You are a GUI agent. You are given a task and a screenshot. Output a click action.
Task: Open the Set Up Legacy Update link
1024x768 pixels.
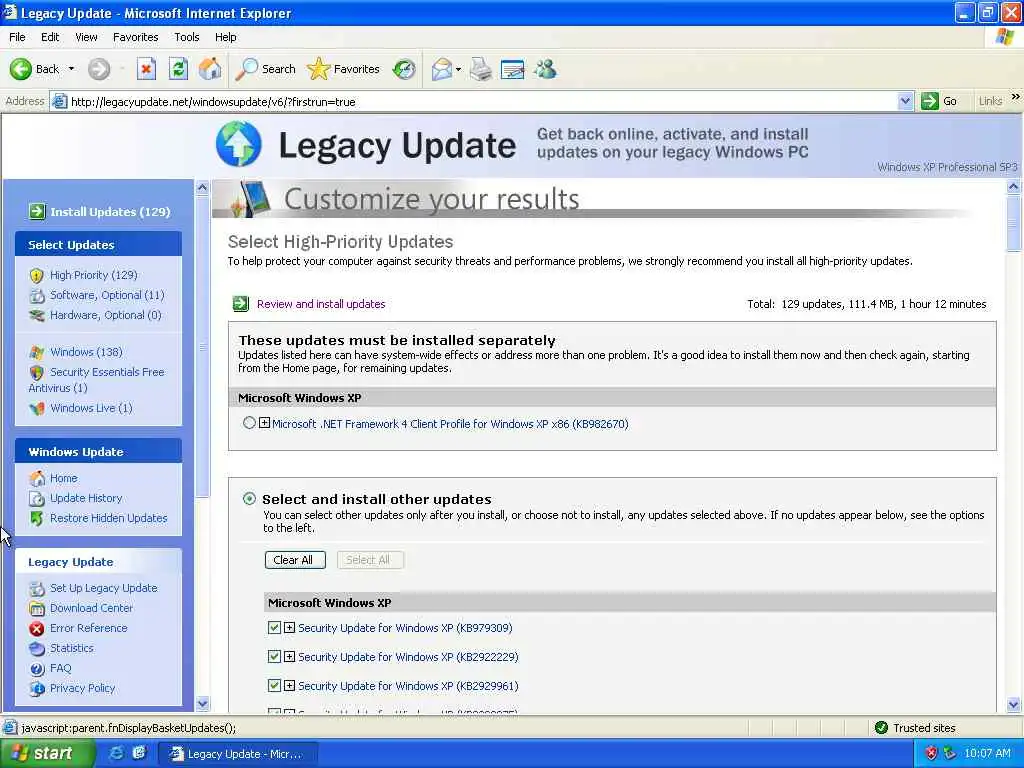coord(104,588)
